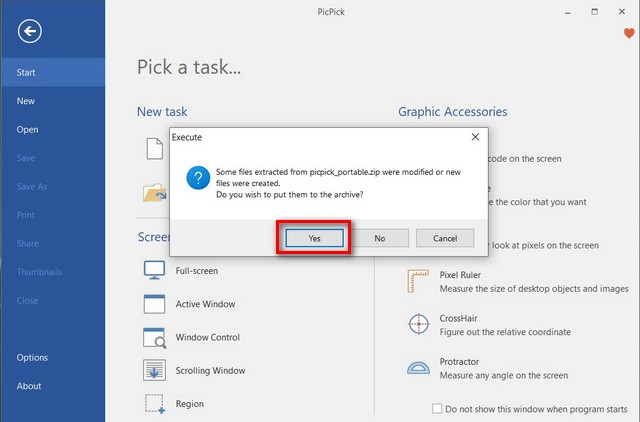The width and height of the screenshot is (640, 422).
Task: Click the CrossHair target icon
Action: click(x=418, y=324)
